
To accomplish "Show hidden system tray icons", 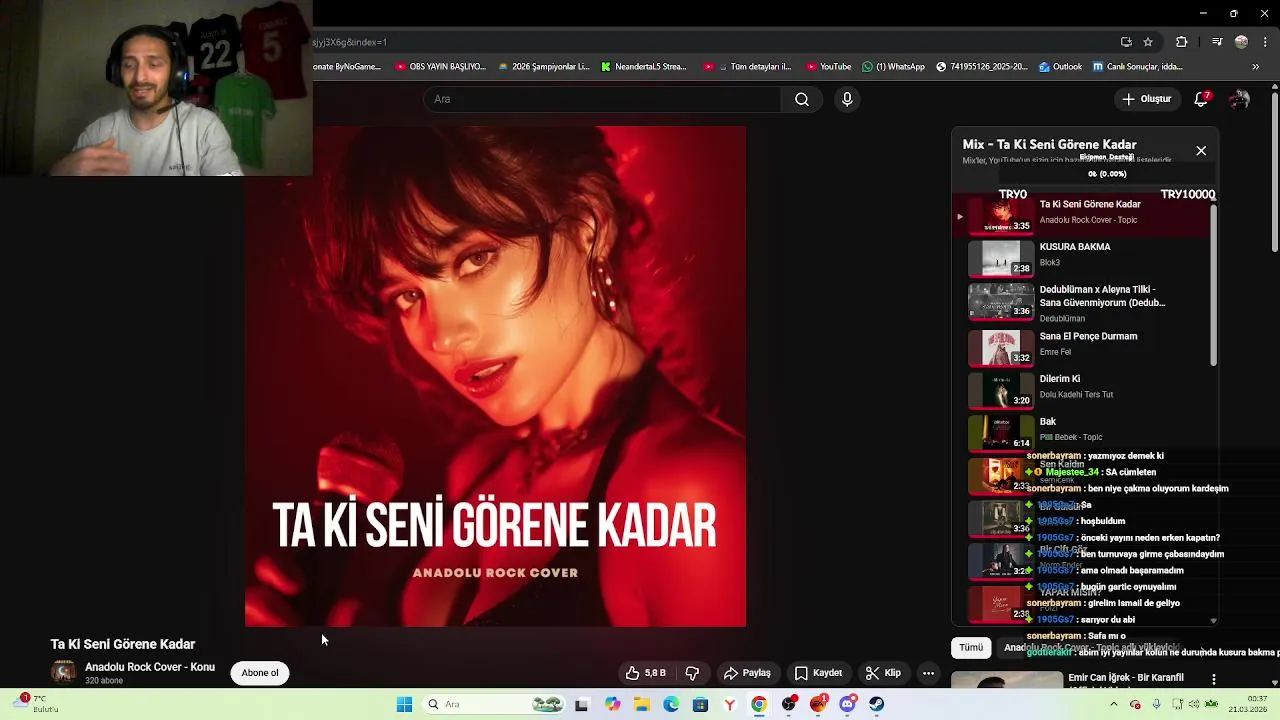I will click(x=1113, y=704).
